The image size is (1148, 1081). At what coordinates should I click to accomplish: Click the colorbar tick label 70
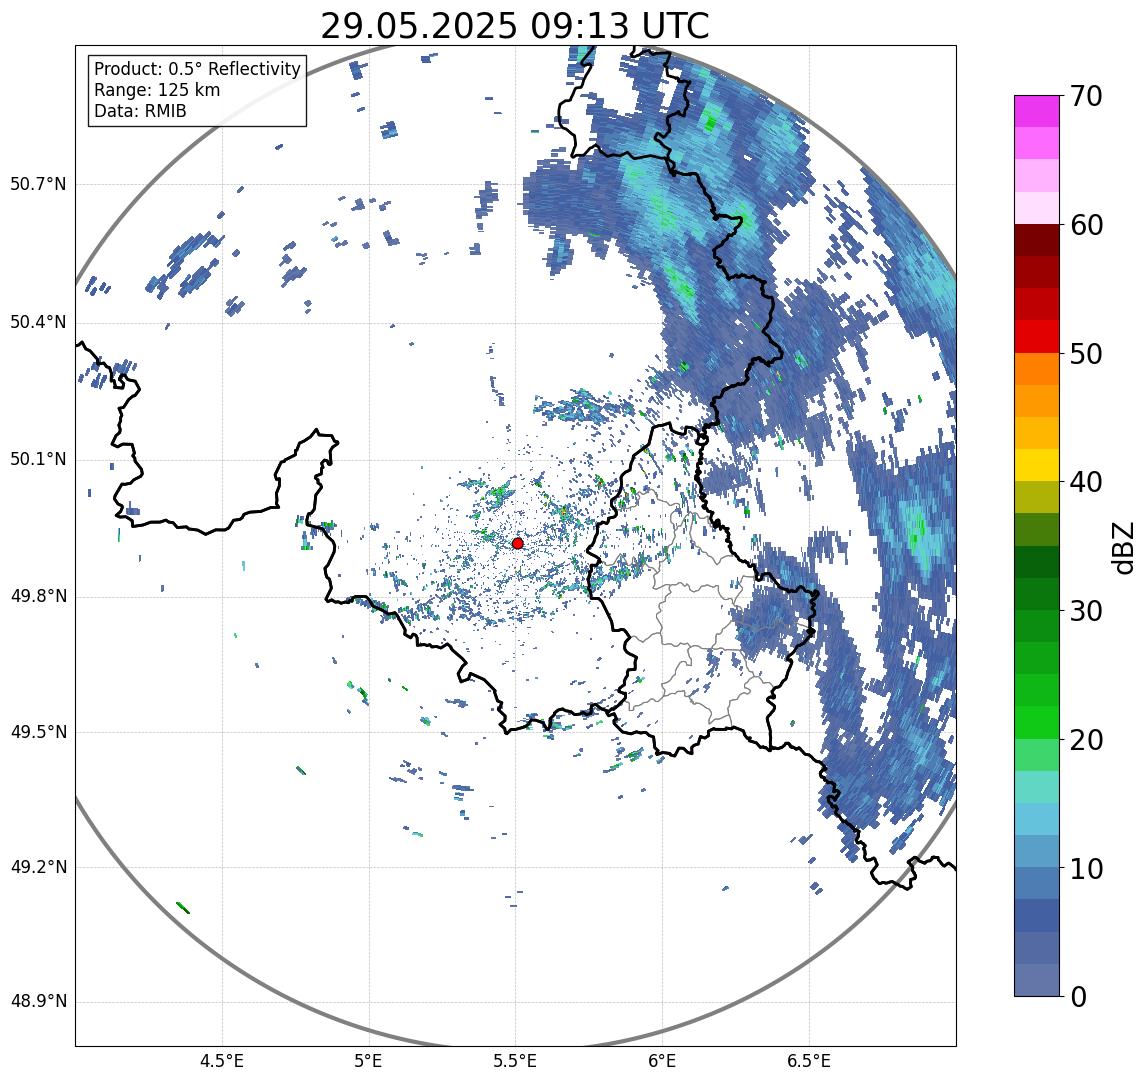point(1085,96)
